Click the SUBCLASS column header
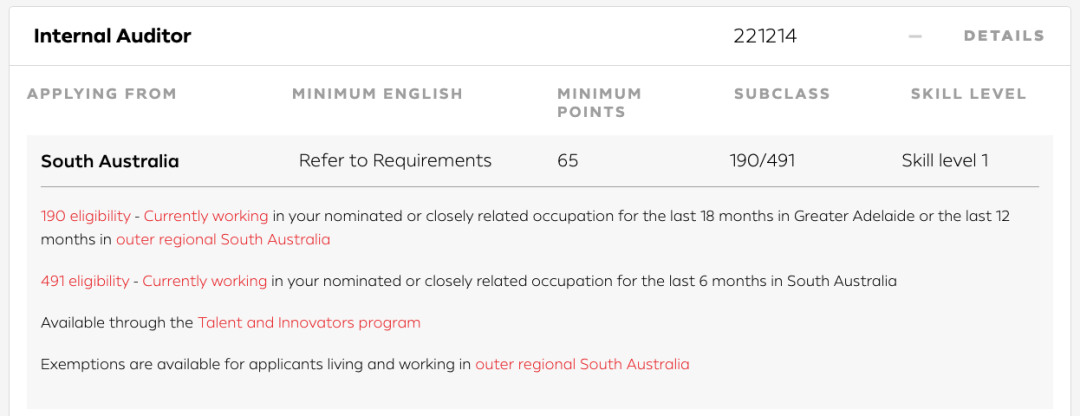 point(782,94)
